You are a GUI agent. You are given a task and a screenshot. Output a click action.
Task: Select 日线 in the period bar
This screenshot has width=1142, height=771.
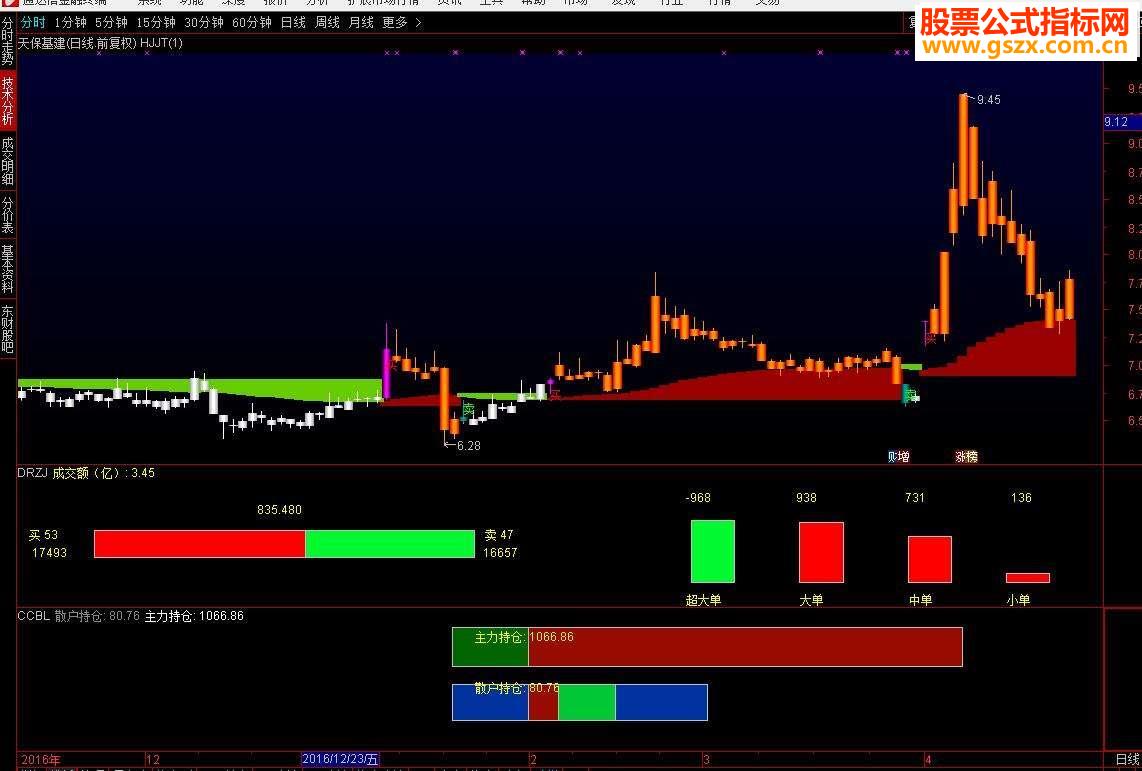coord(294,23)
